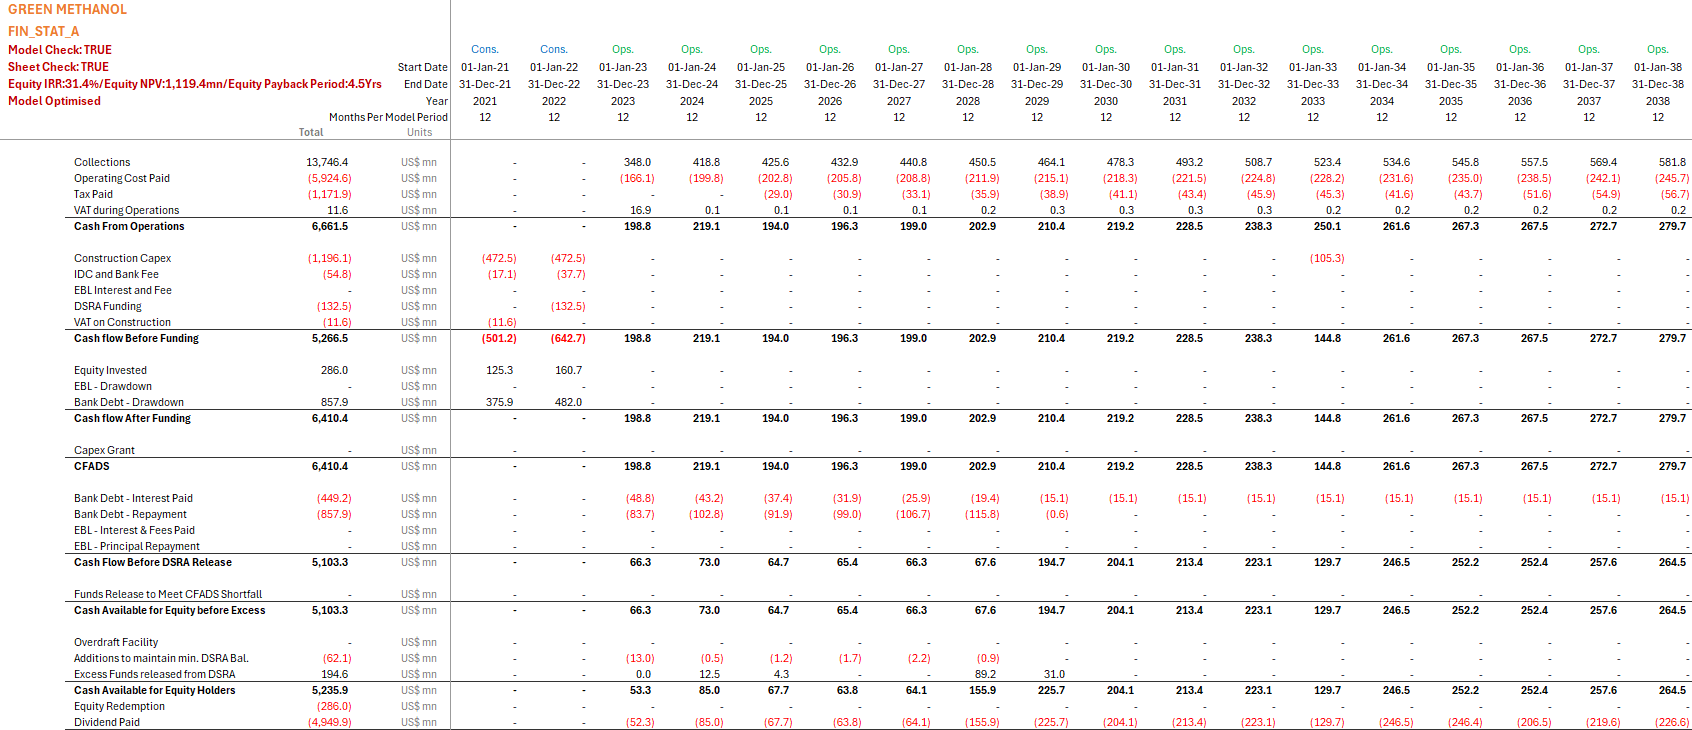Image resolution: width=1692 pixels, height=730 pixels.
Task: Select the FIN_STAT_A sheet name cell
Action: (x=43, y=32)
